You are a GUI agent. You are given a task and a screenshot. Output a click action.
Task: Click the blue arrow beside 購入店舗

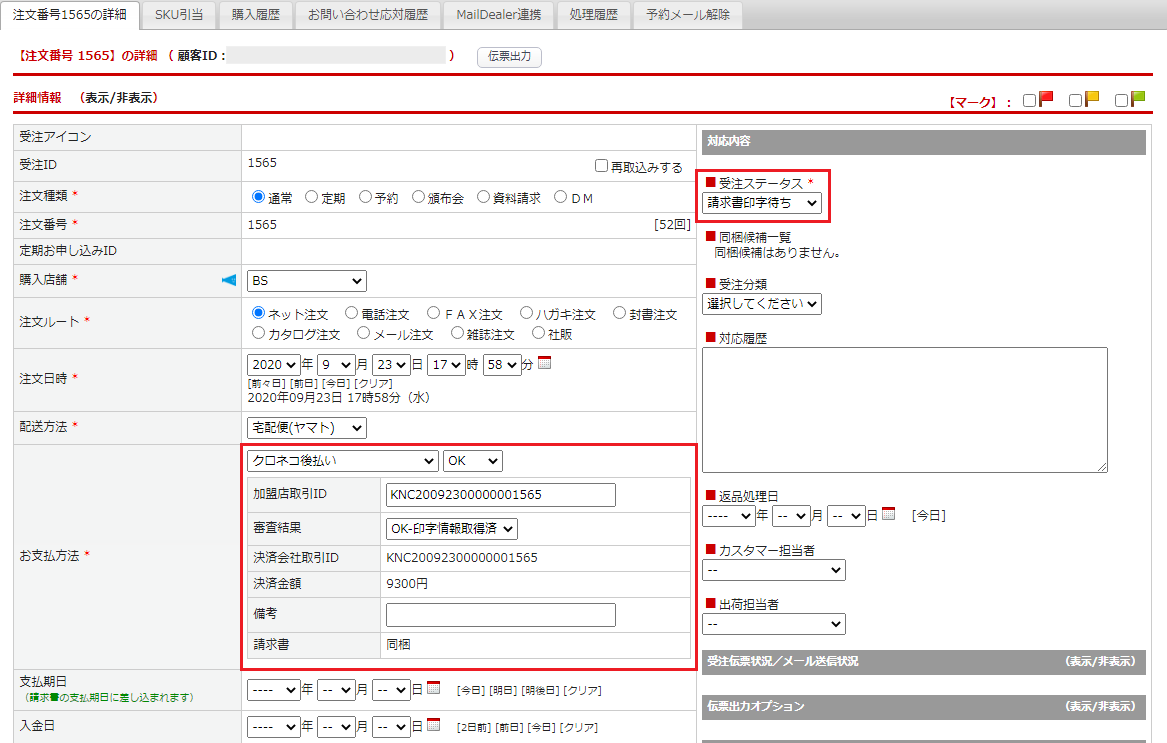229,281
